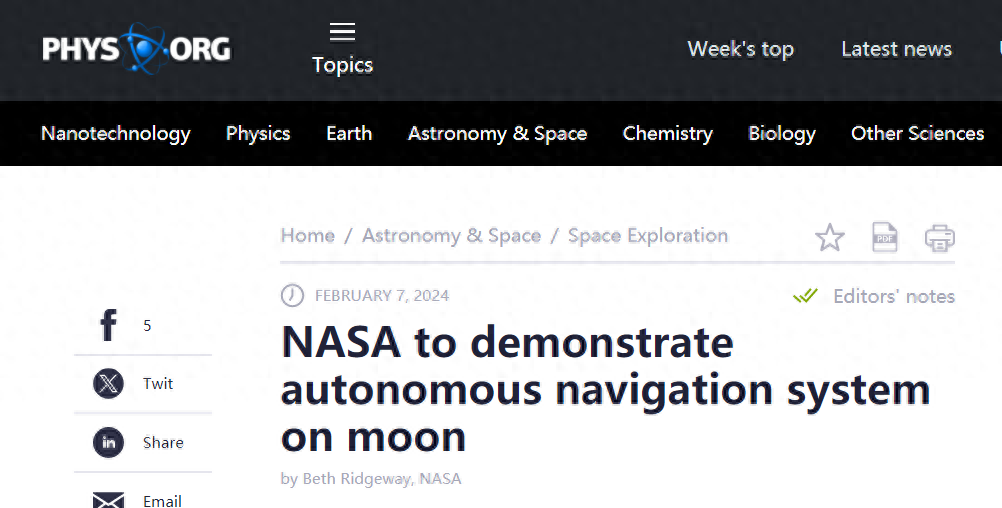This screenshot has width=1002, height=508.
Task: Open Astronomy & Space nav category
Action: (497, 133)
